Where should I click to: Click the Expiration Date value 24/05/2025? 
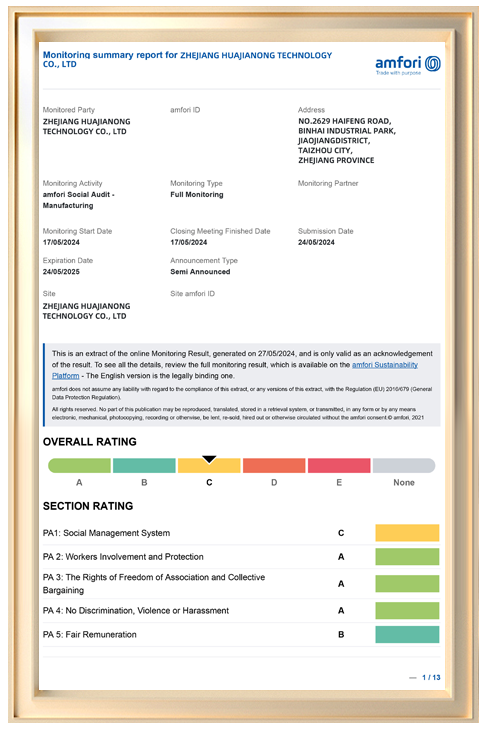[61, 272]
